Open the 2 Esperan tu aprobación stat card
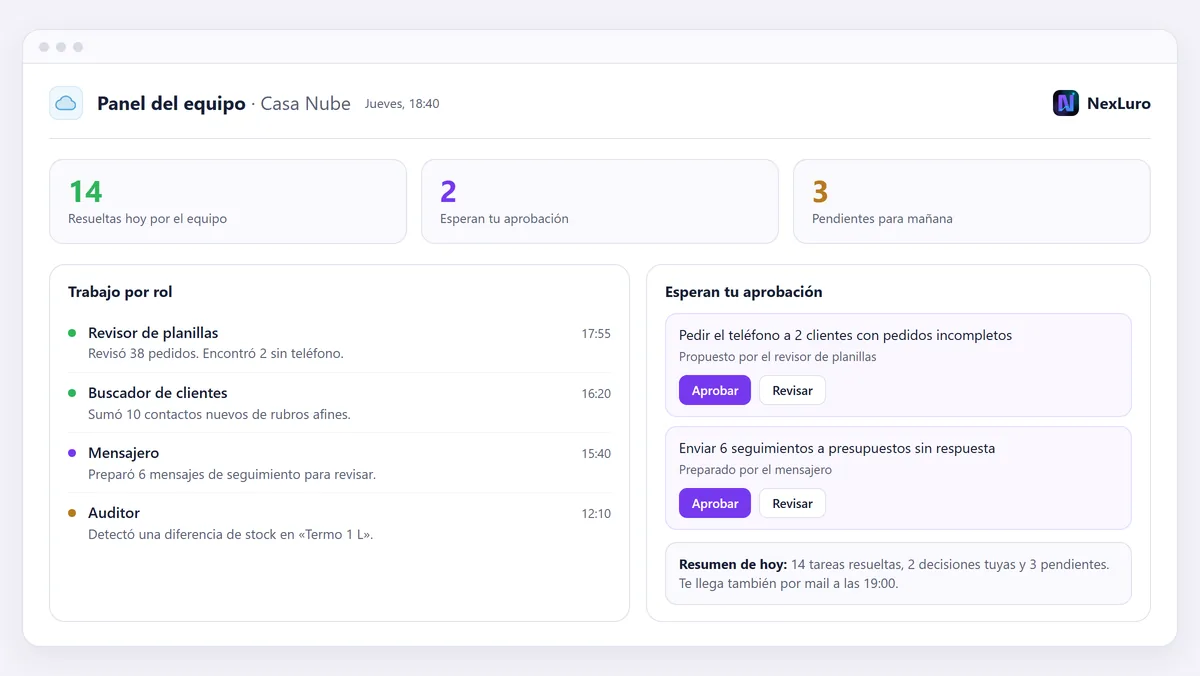This screenshot has height=676, width=1200. click(x=600, y=201)
